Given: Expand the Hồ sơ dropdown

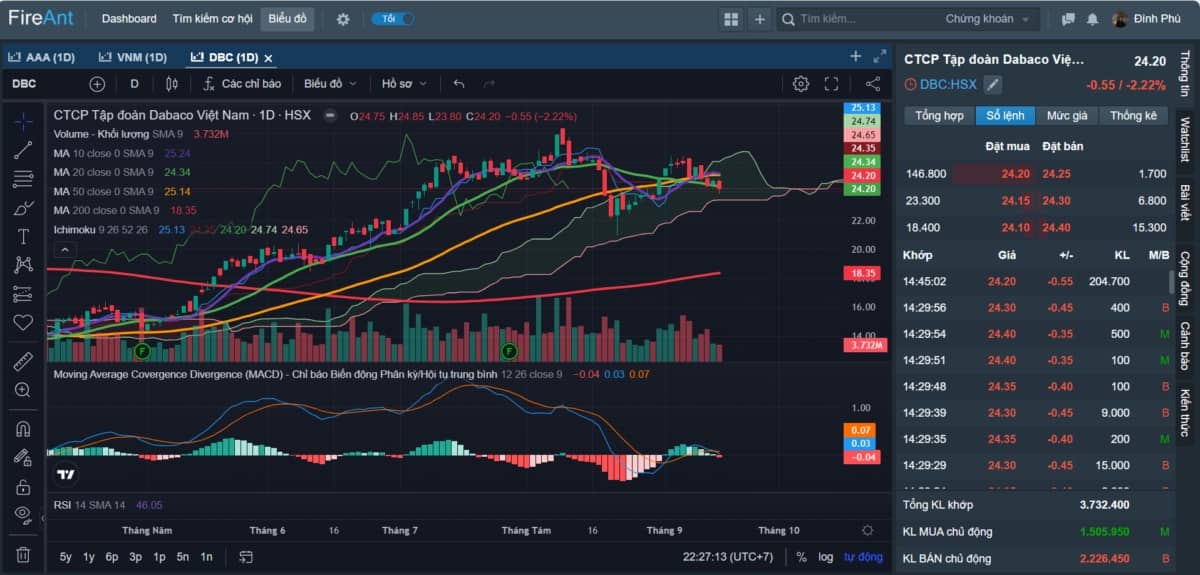Looking at the screenshot, I should [404, 84].
